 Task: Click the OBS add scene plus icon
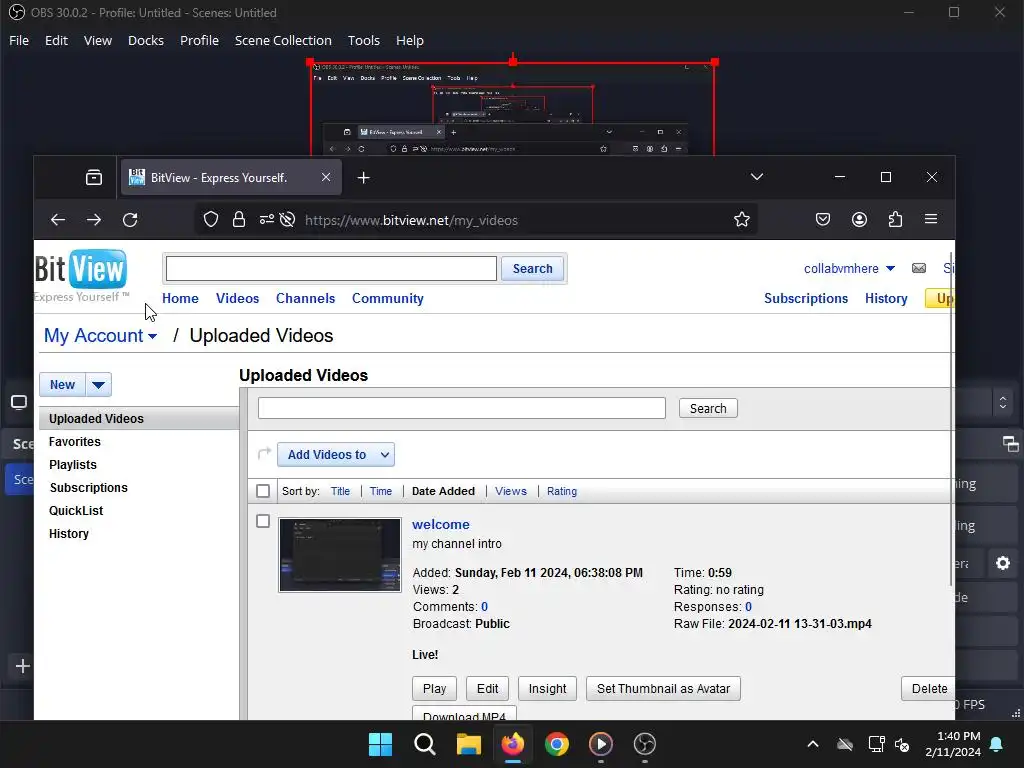pos(23,666)
